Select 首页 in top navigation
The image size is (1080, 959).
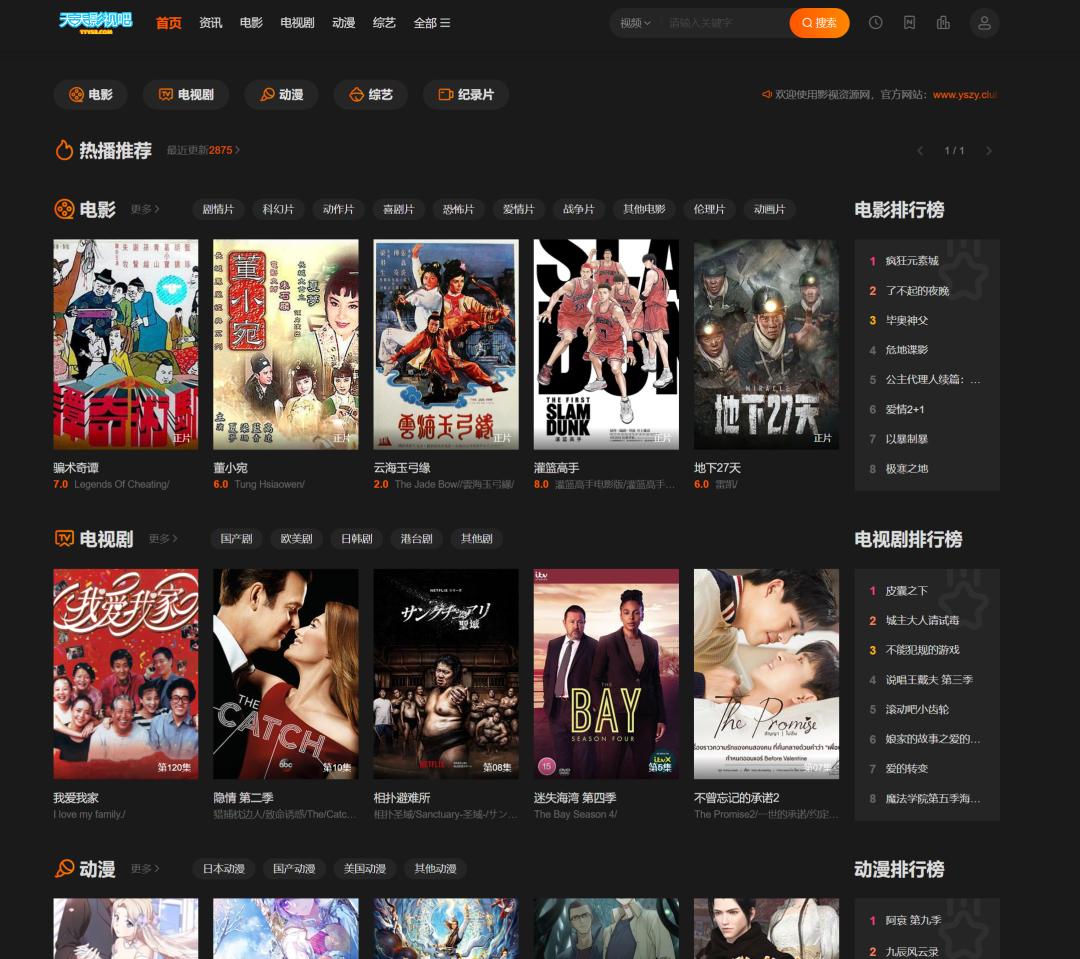tap(169, 23)
